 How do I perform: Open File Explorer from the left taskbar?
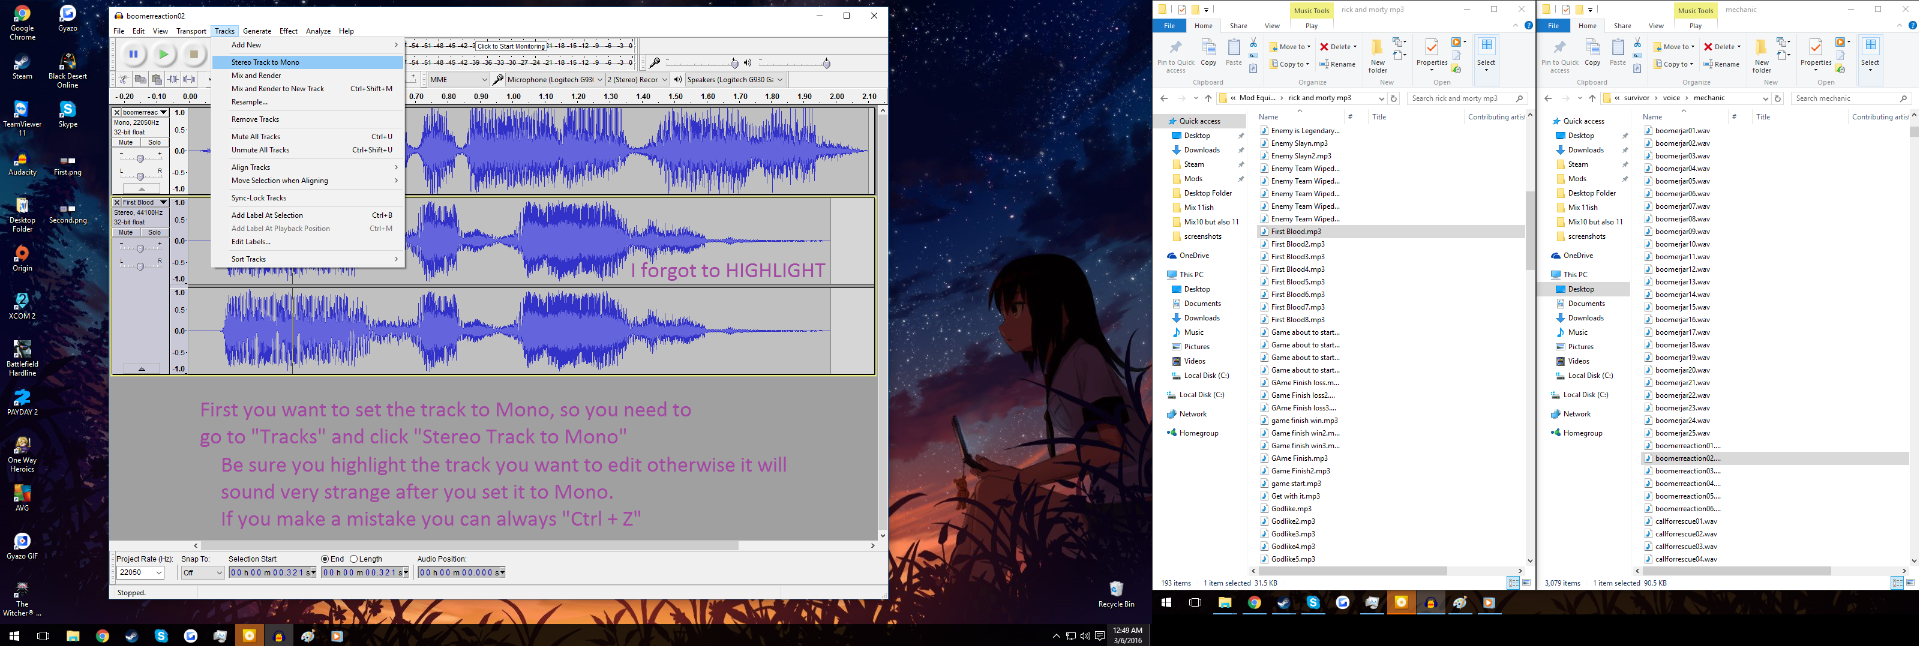[x=73, y=636]
